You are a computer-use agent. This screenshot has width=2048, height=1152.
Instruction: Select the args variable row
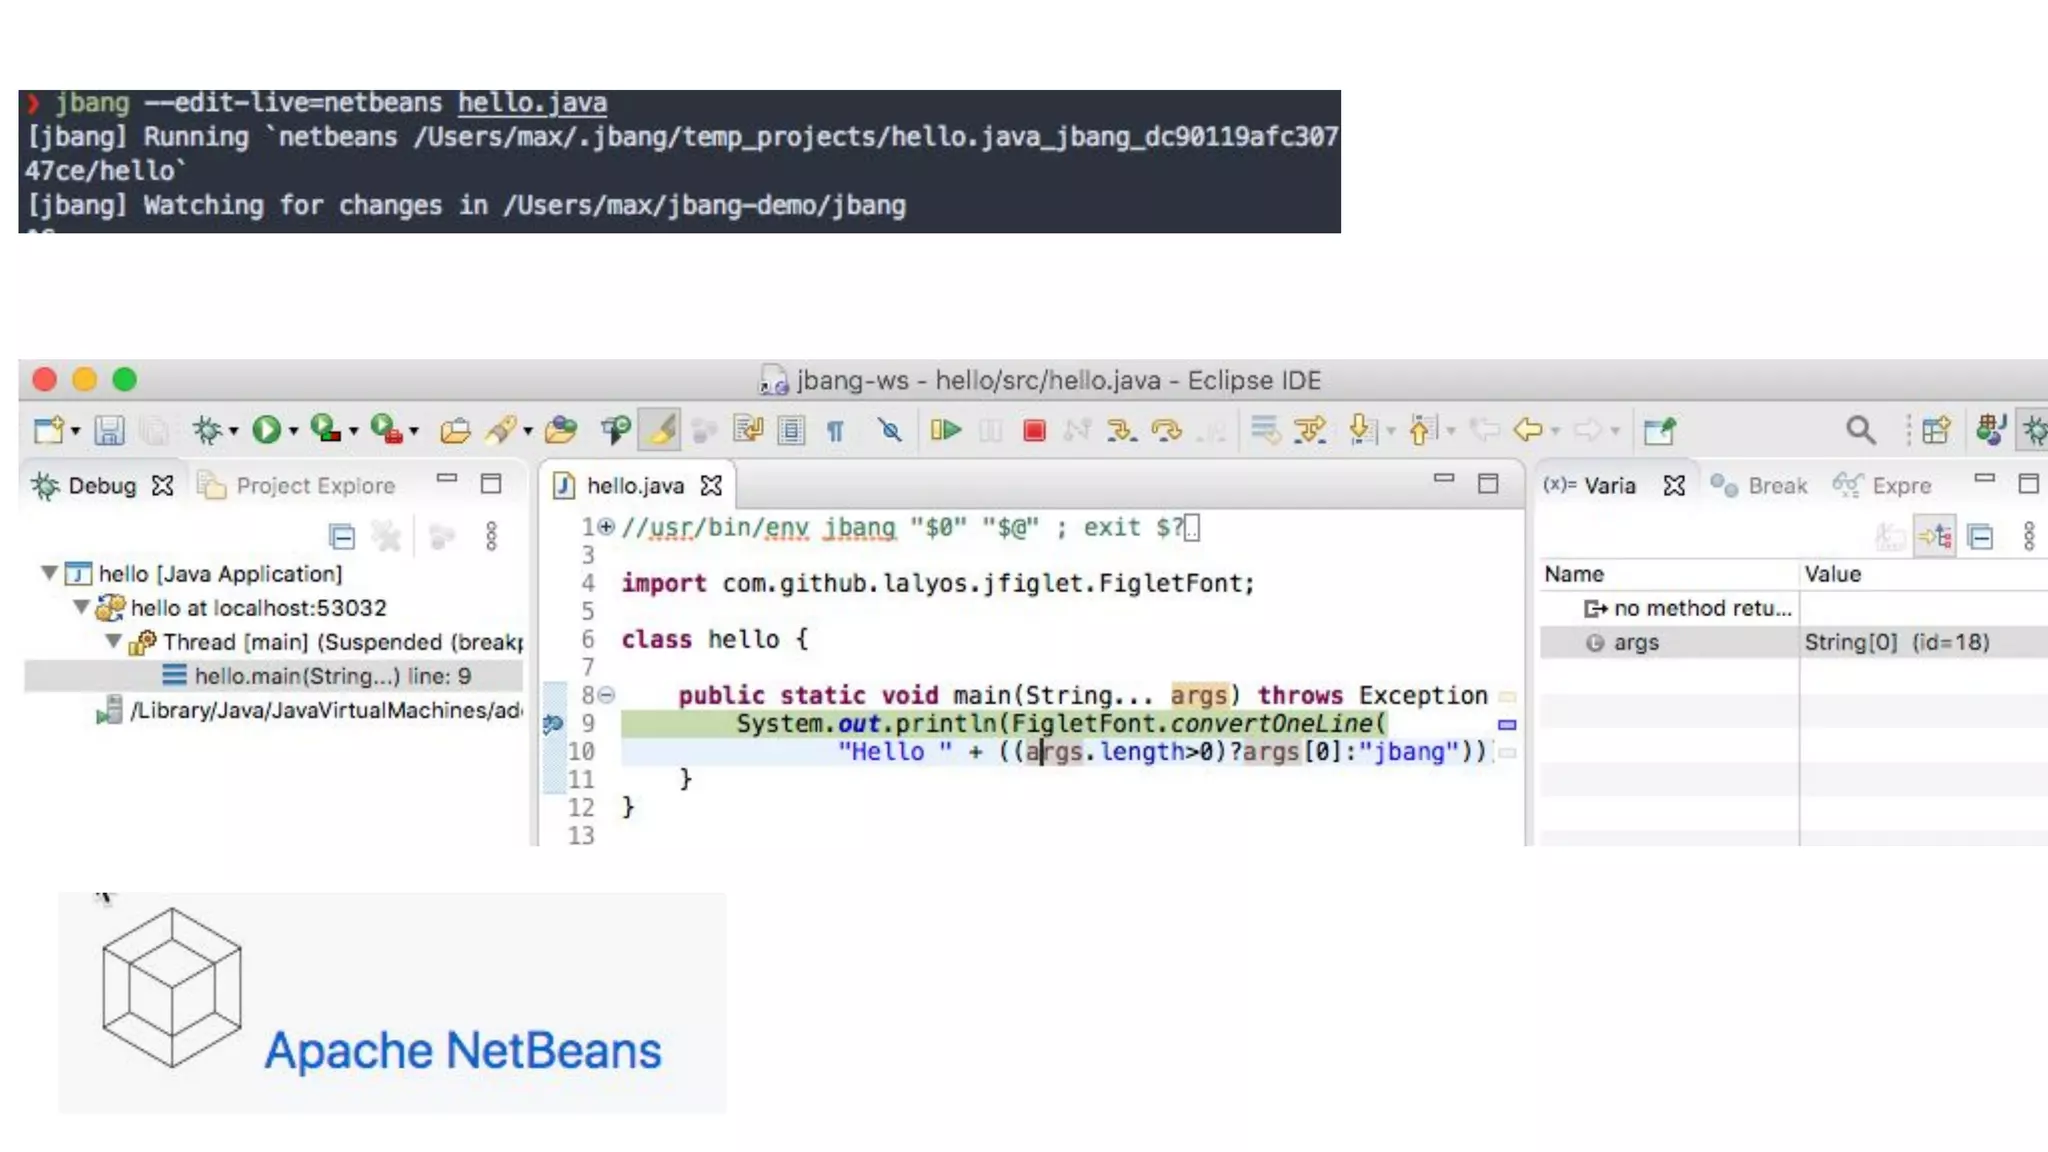1636,643
